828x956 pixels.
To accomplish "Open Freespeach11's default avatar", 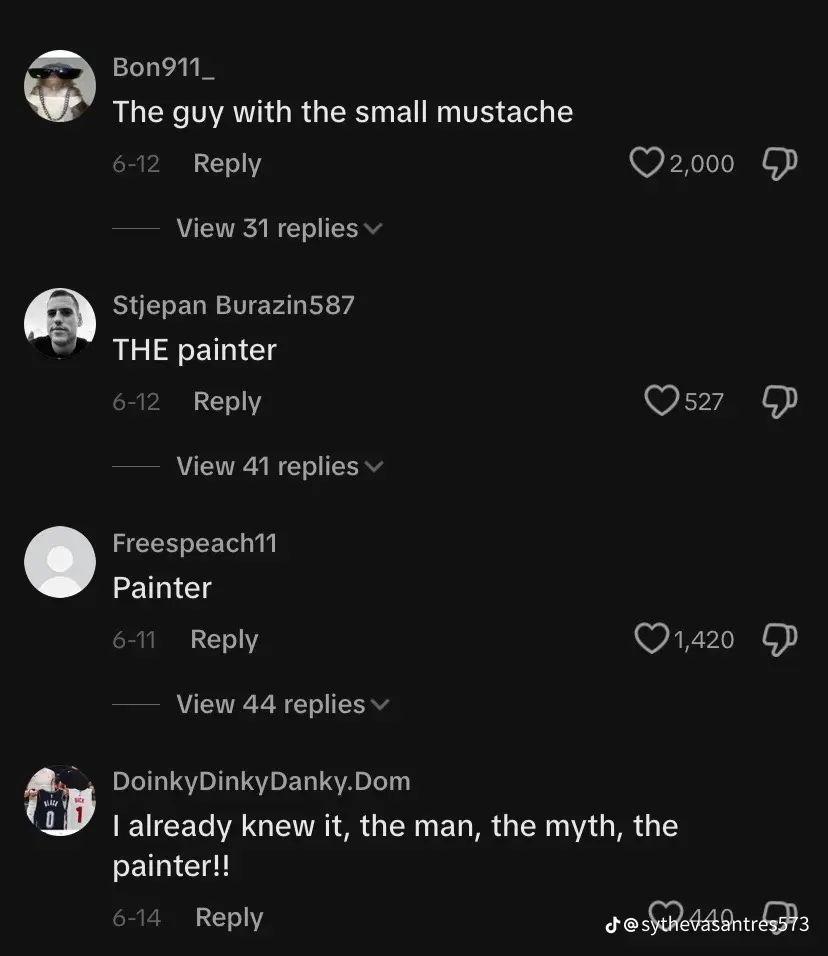I will click(60, 562).
